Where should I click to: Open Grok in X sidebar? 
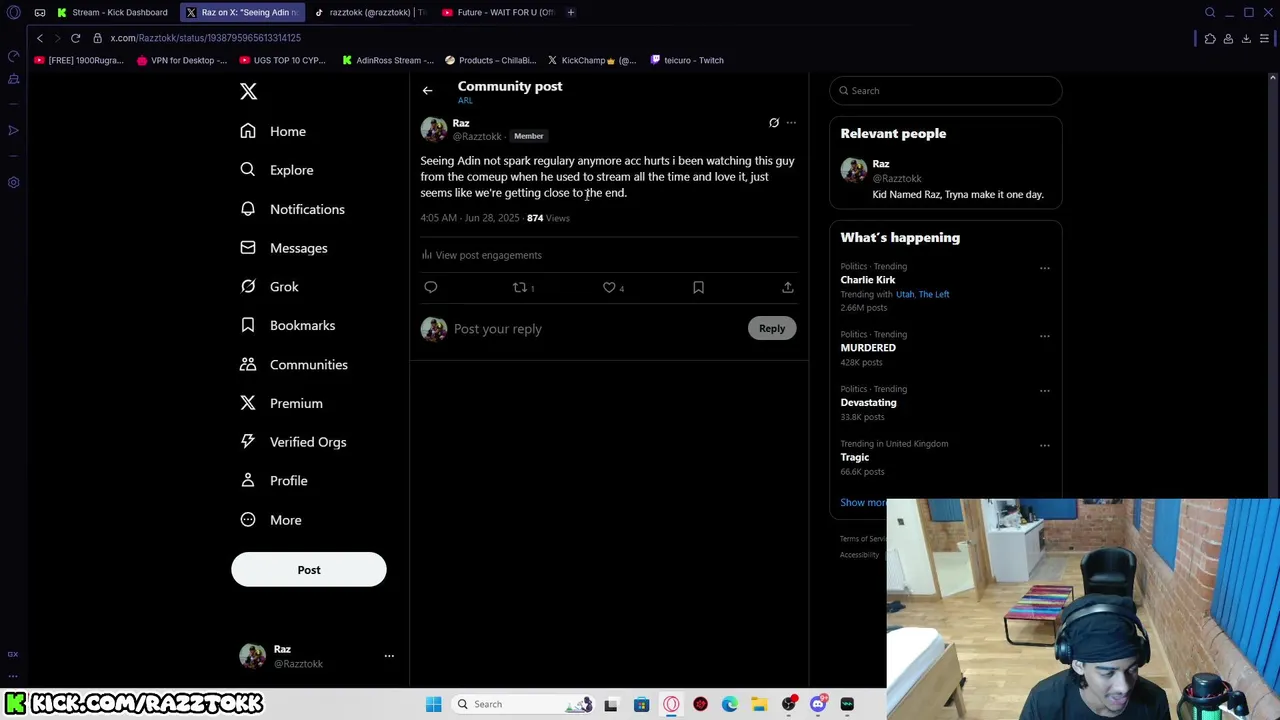269,287
